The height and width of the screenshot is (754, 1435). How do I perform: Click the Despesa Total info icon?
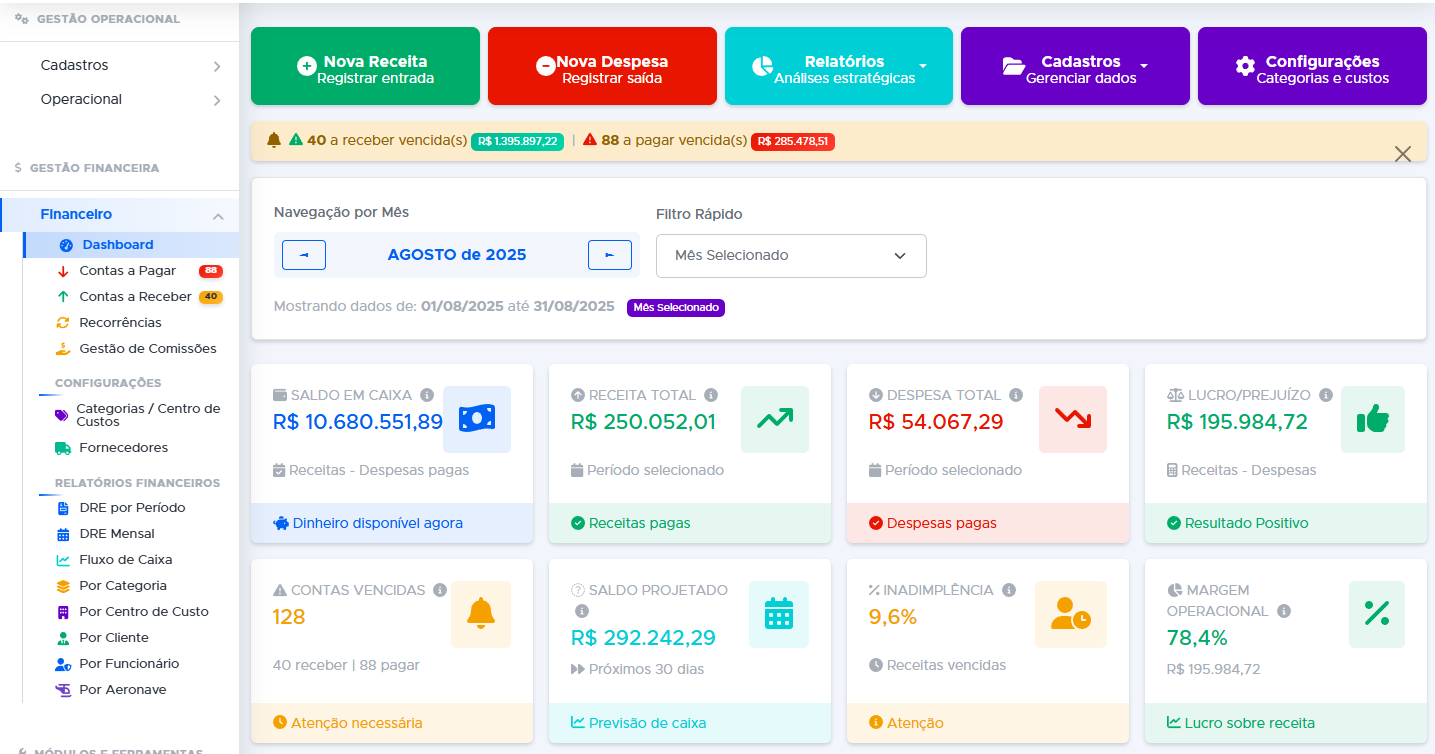1017,394
